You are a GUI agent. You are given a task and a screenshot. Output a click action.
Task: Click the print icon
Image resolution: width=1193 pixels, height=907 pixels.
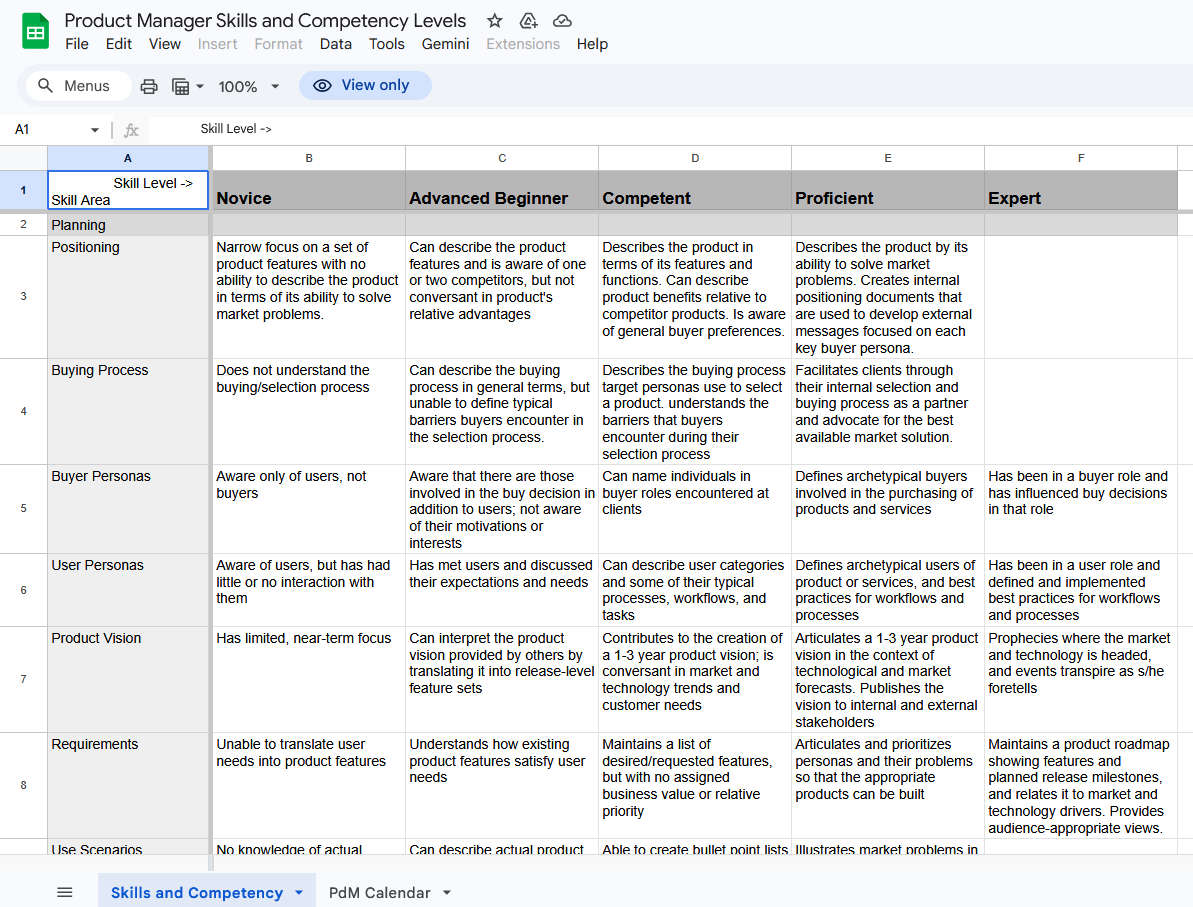[149, 86]
